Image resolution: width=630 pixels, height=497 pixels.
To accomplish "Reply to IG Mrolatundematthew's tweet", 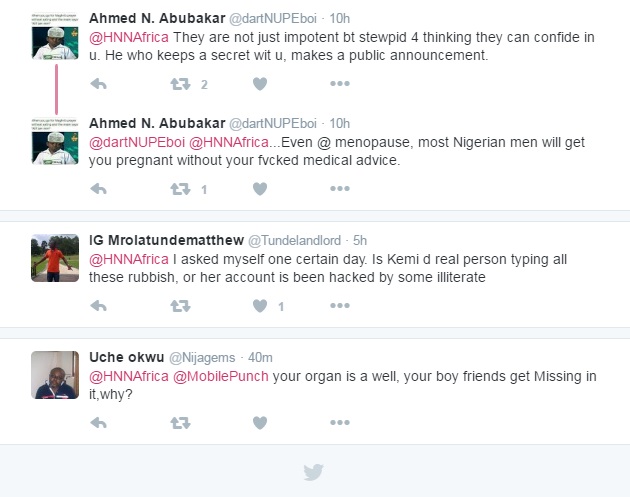I will point(98,306).
